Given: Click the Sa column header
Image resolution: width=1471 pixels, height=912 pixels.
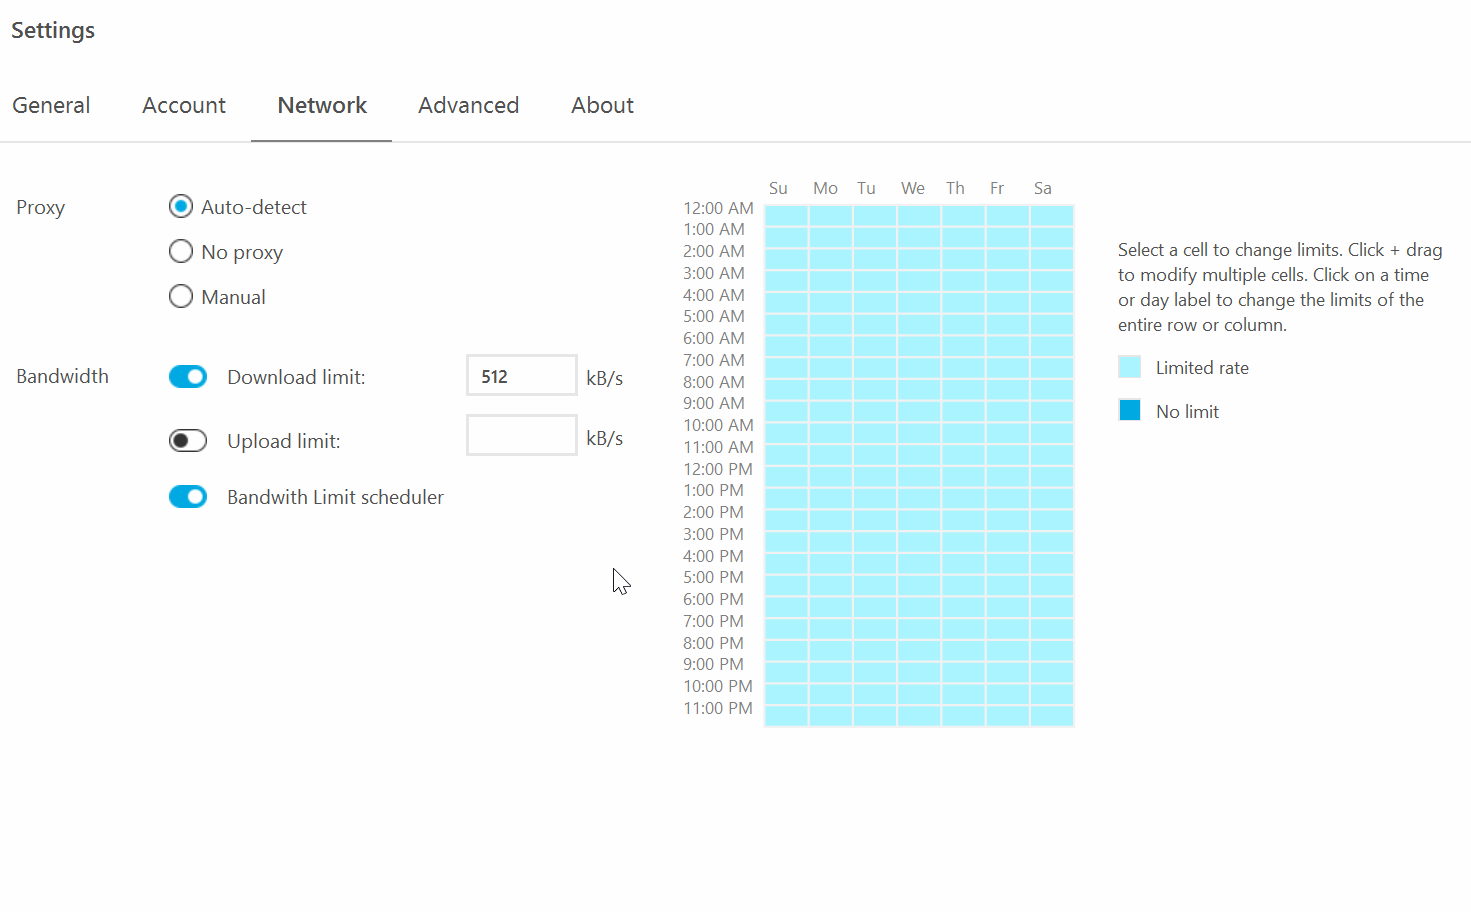Looking at the screenshot, I should 1043,188.
